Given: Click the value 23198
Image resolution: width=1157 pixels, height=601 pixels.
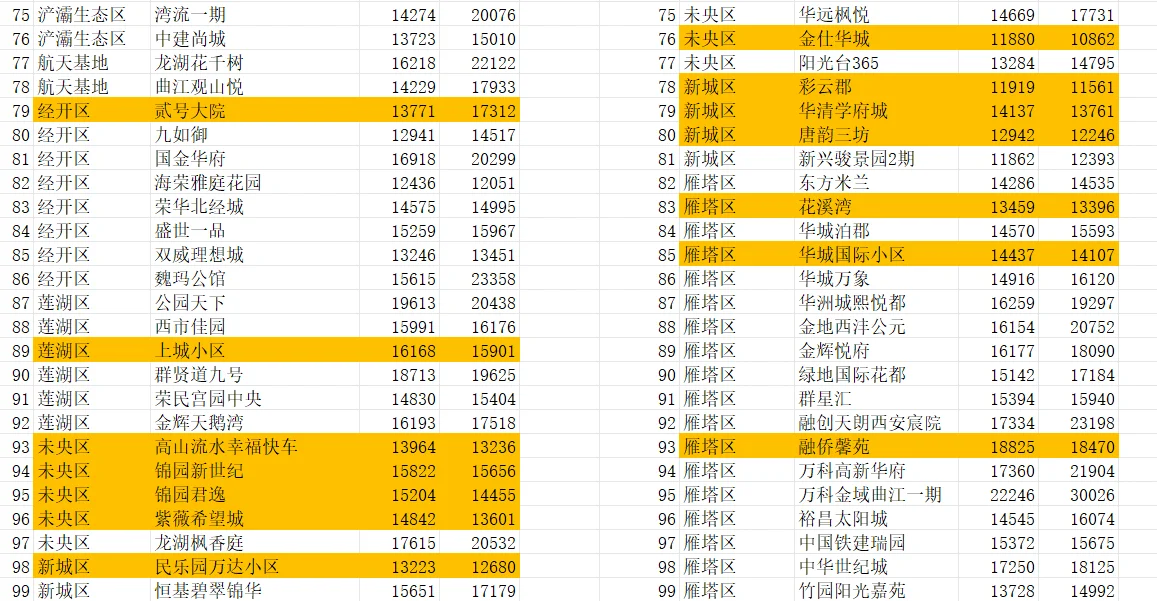Looking at the screenshot, I should (1093, 422).
